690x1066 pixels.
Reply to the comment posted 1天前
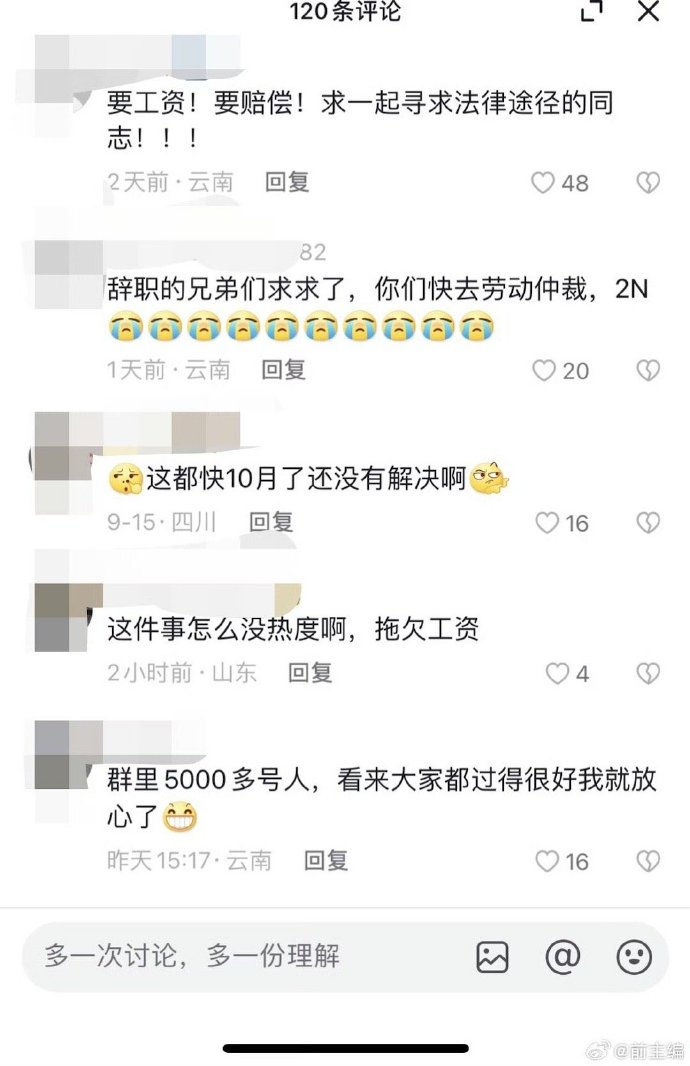pyautogui.click(x=283, y=369)
